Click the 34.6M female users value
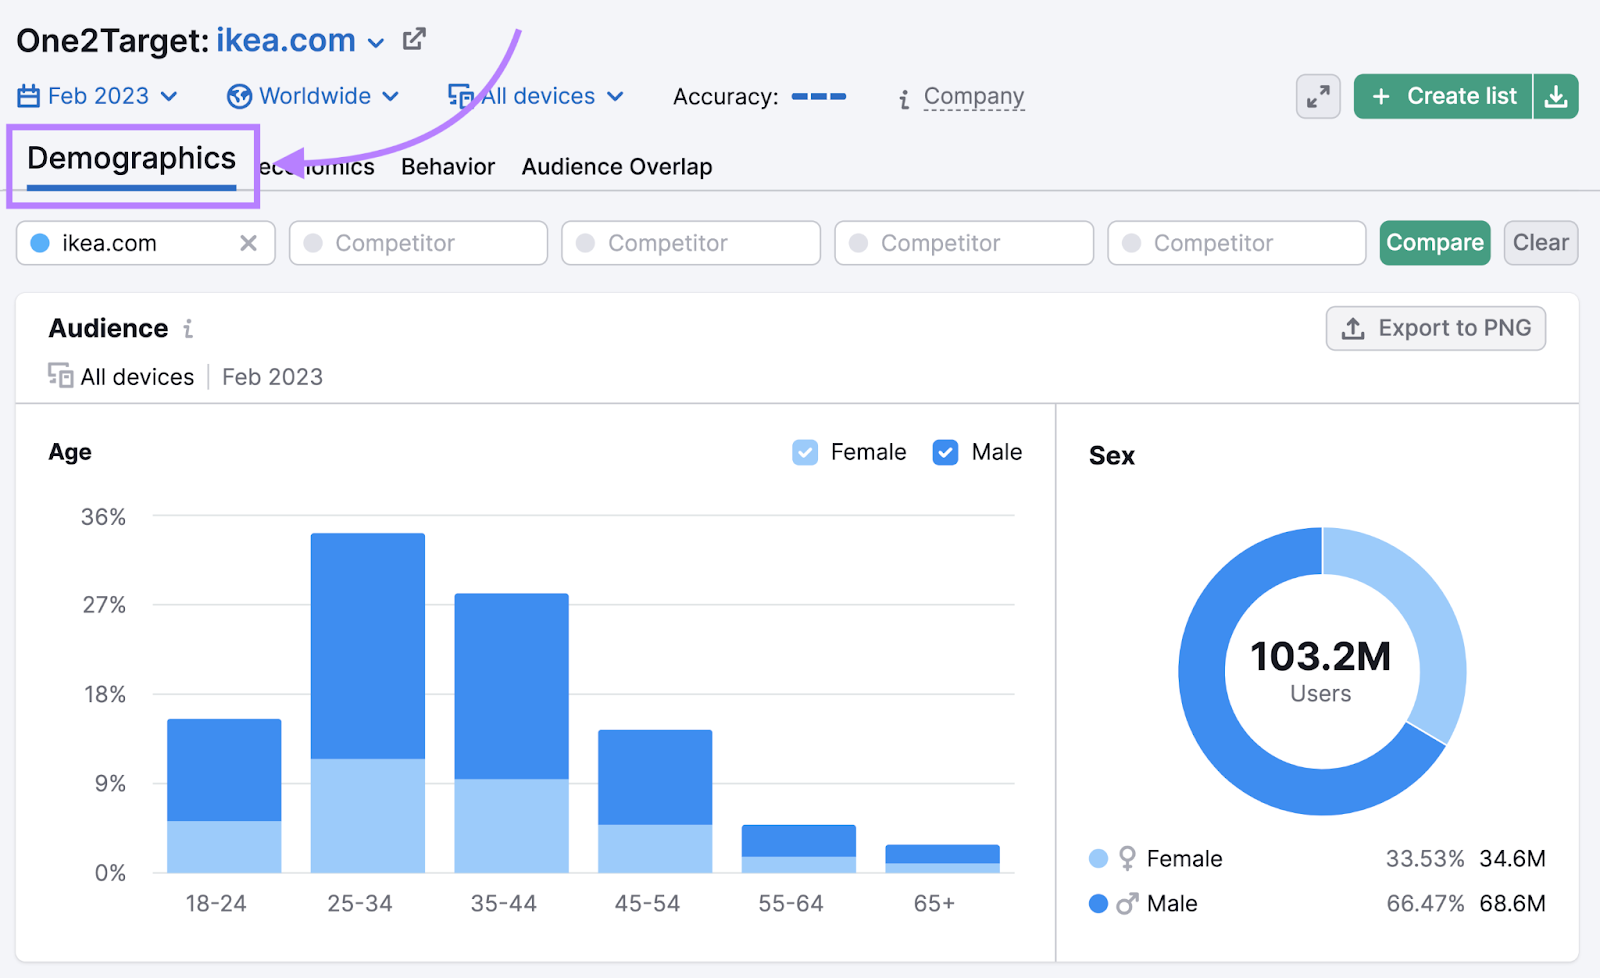 1512,859
